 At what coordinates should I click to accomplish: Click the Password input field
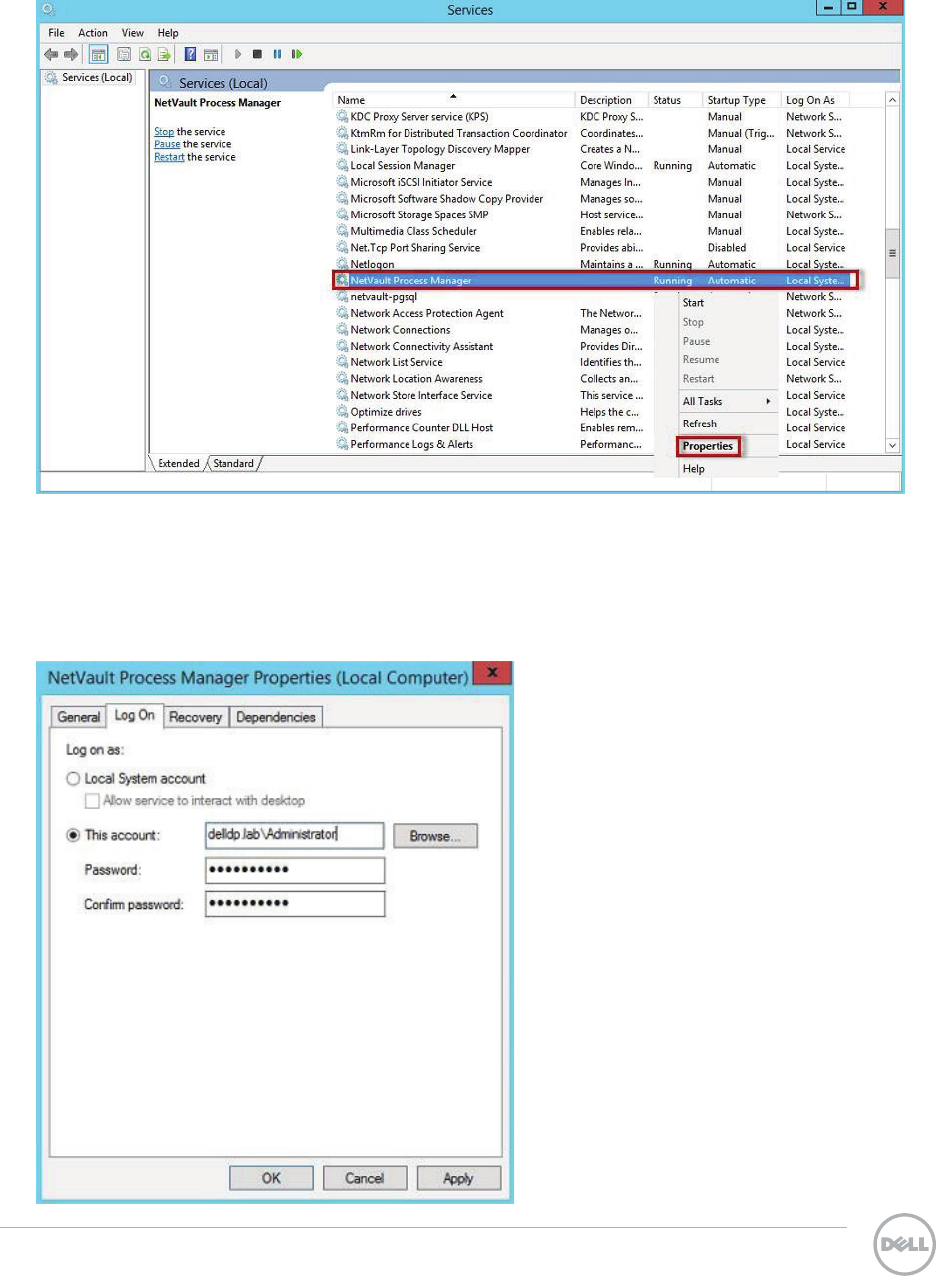(295, 870)
